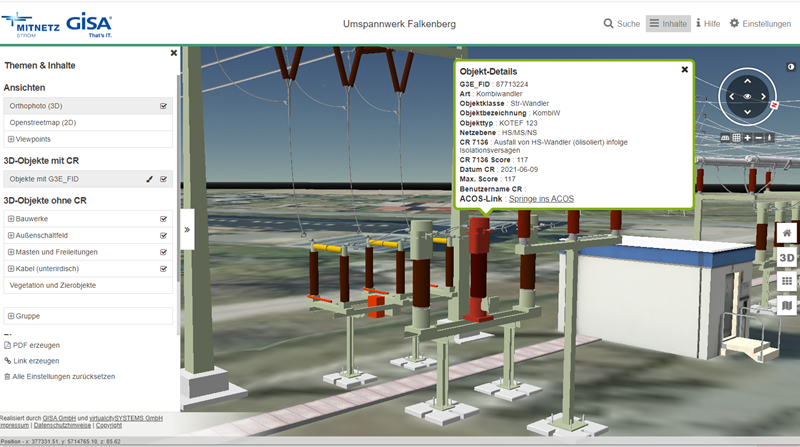
Task: Close the Objekt-Details popup
Action: point(685,70)
